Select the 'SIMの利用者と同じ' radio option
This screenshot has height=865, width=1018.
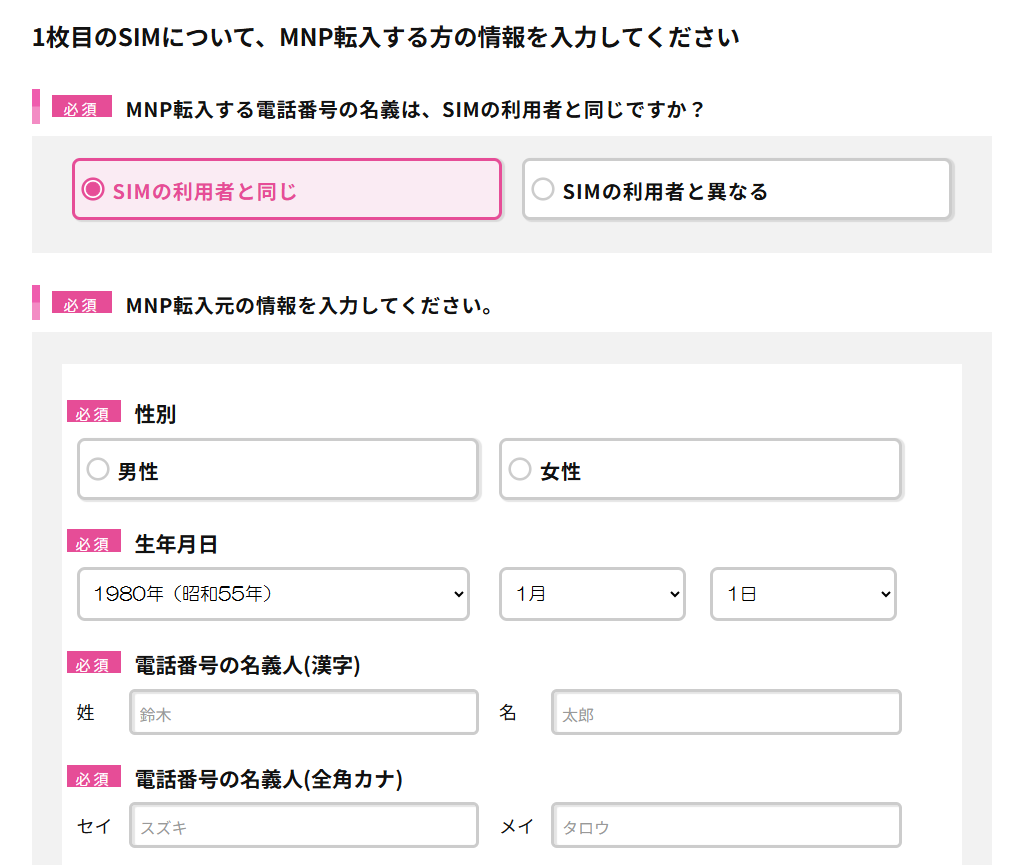286,189
